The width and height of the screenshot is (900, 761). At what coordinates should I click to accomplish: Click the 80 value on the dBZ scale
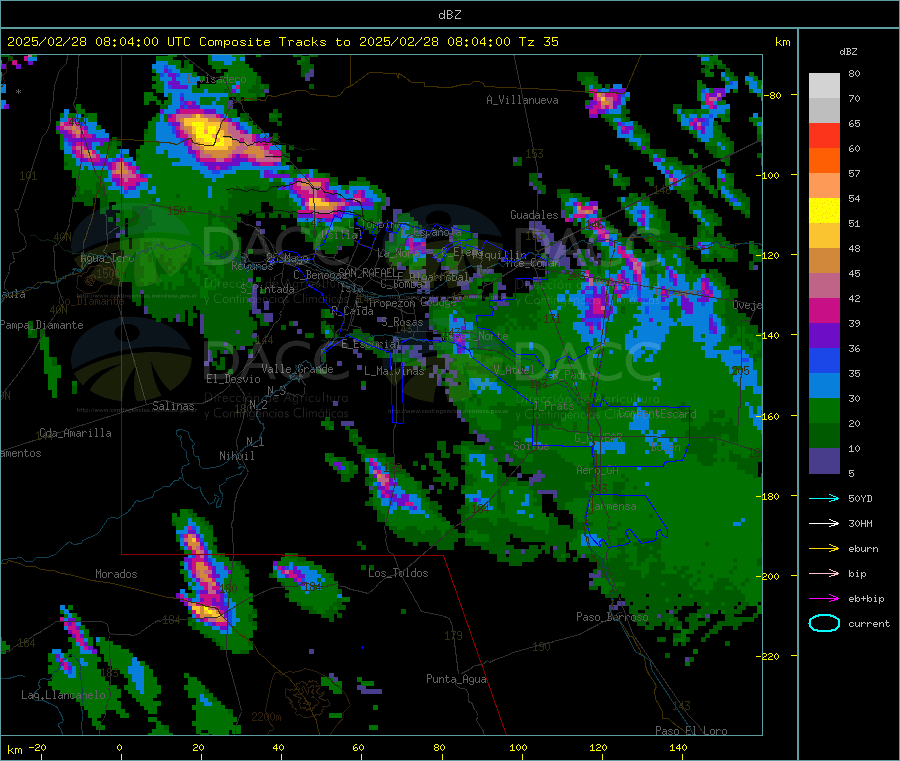point(854,73)
